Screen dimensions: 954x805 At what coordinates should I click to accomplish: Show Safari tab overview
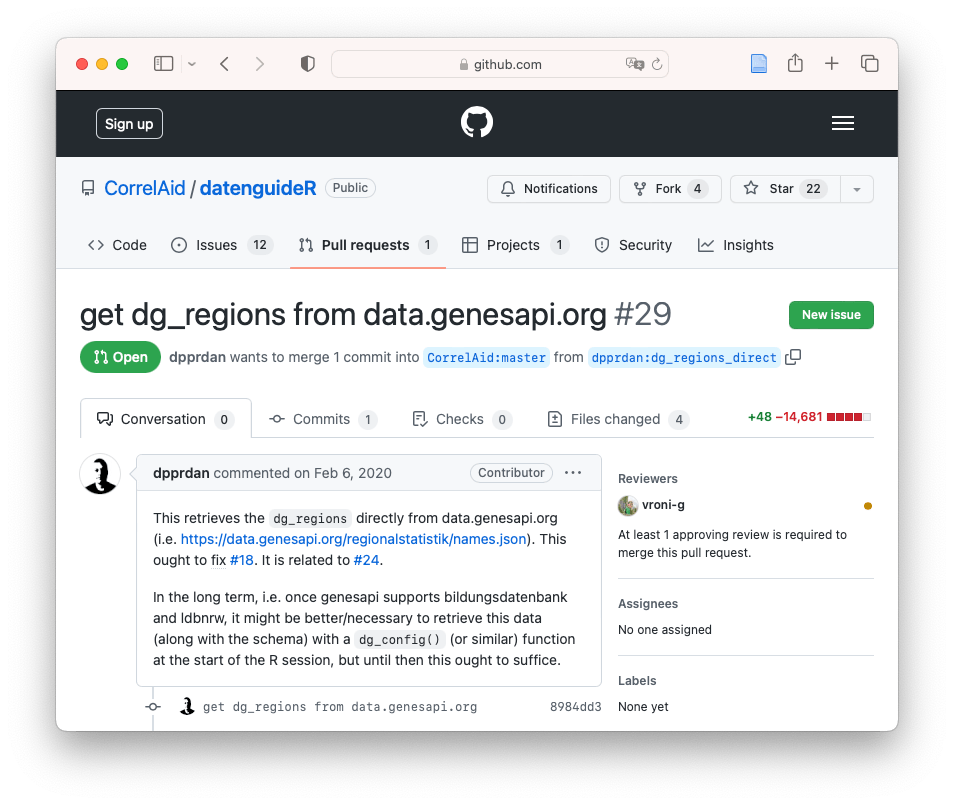(869, 64)
